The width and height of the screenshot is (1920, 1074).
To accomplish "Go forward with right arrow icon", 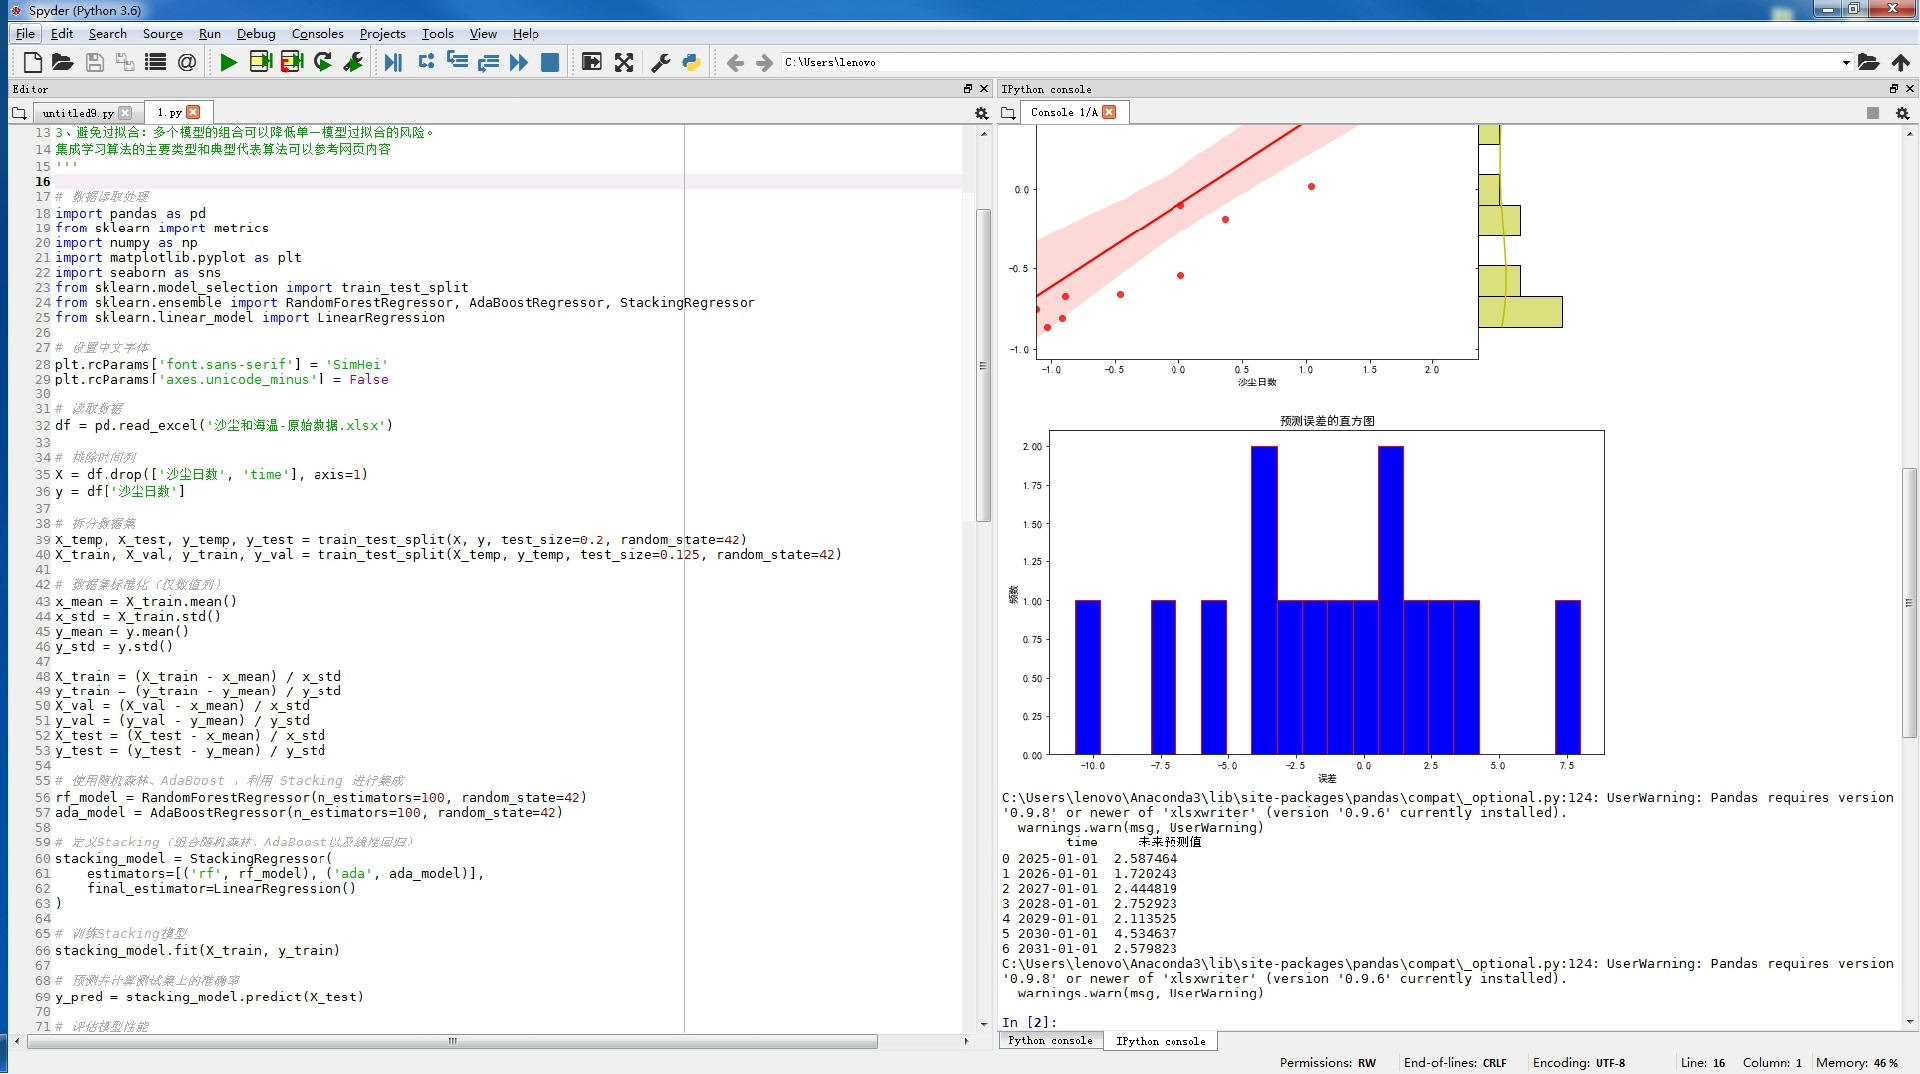I will (x=764, y=62).
